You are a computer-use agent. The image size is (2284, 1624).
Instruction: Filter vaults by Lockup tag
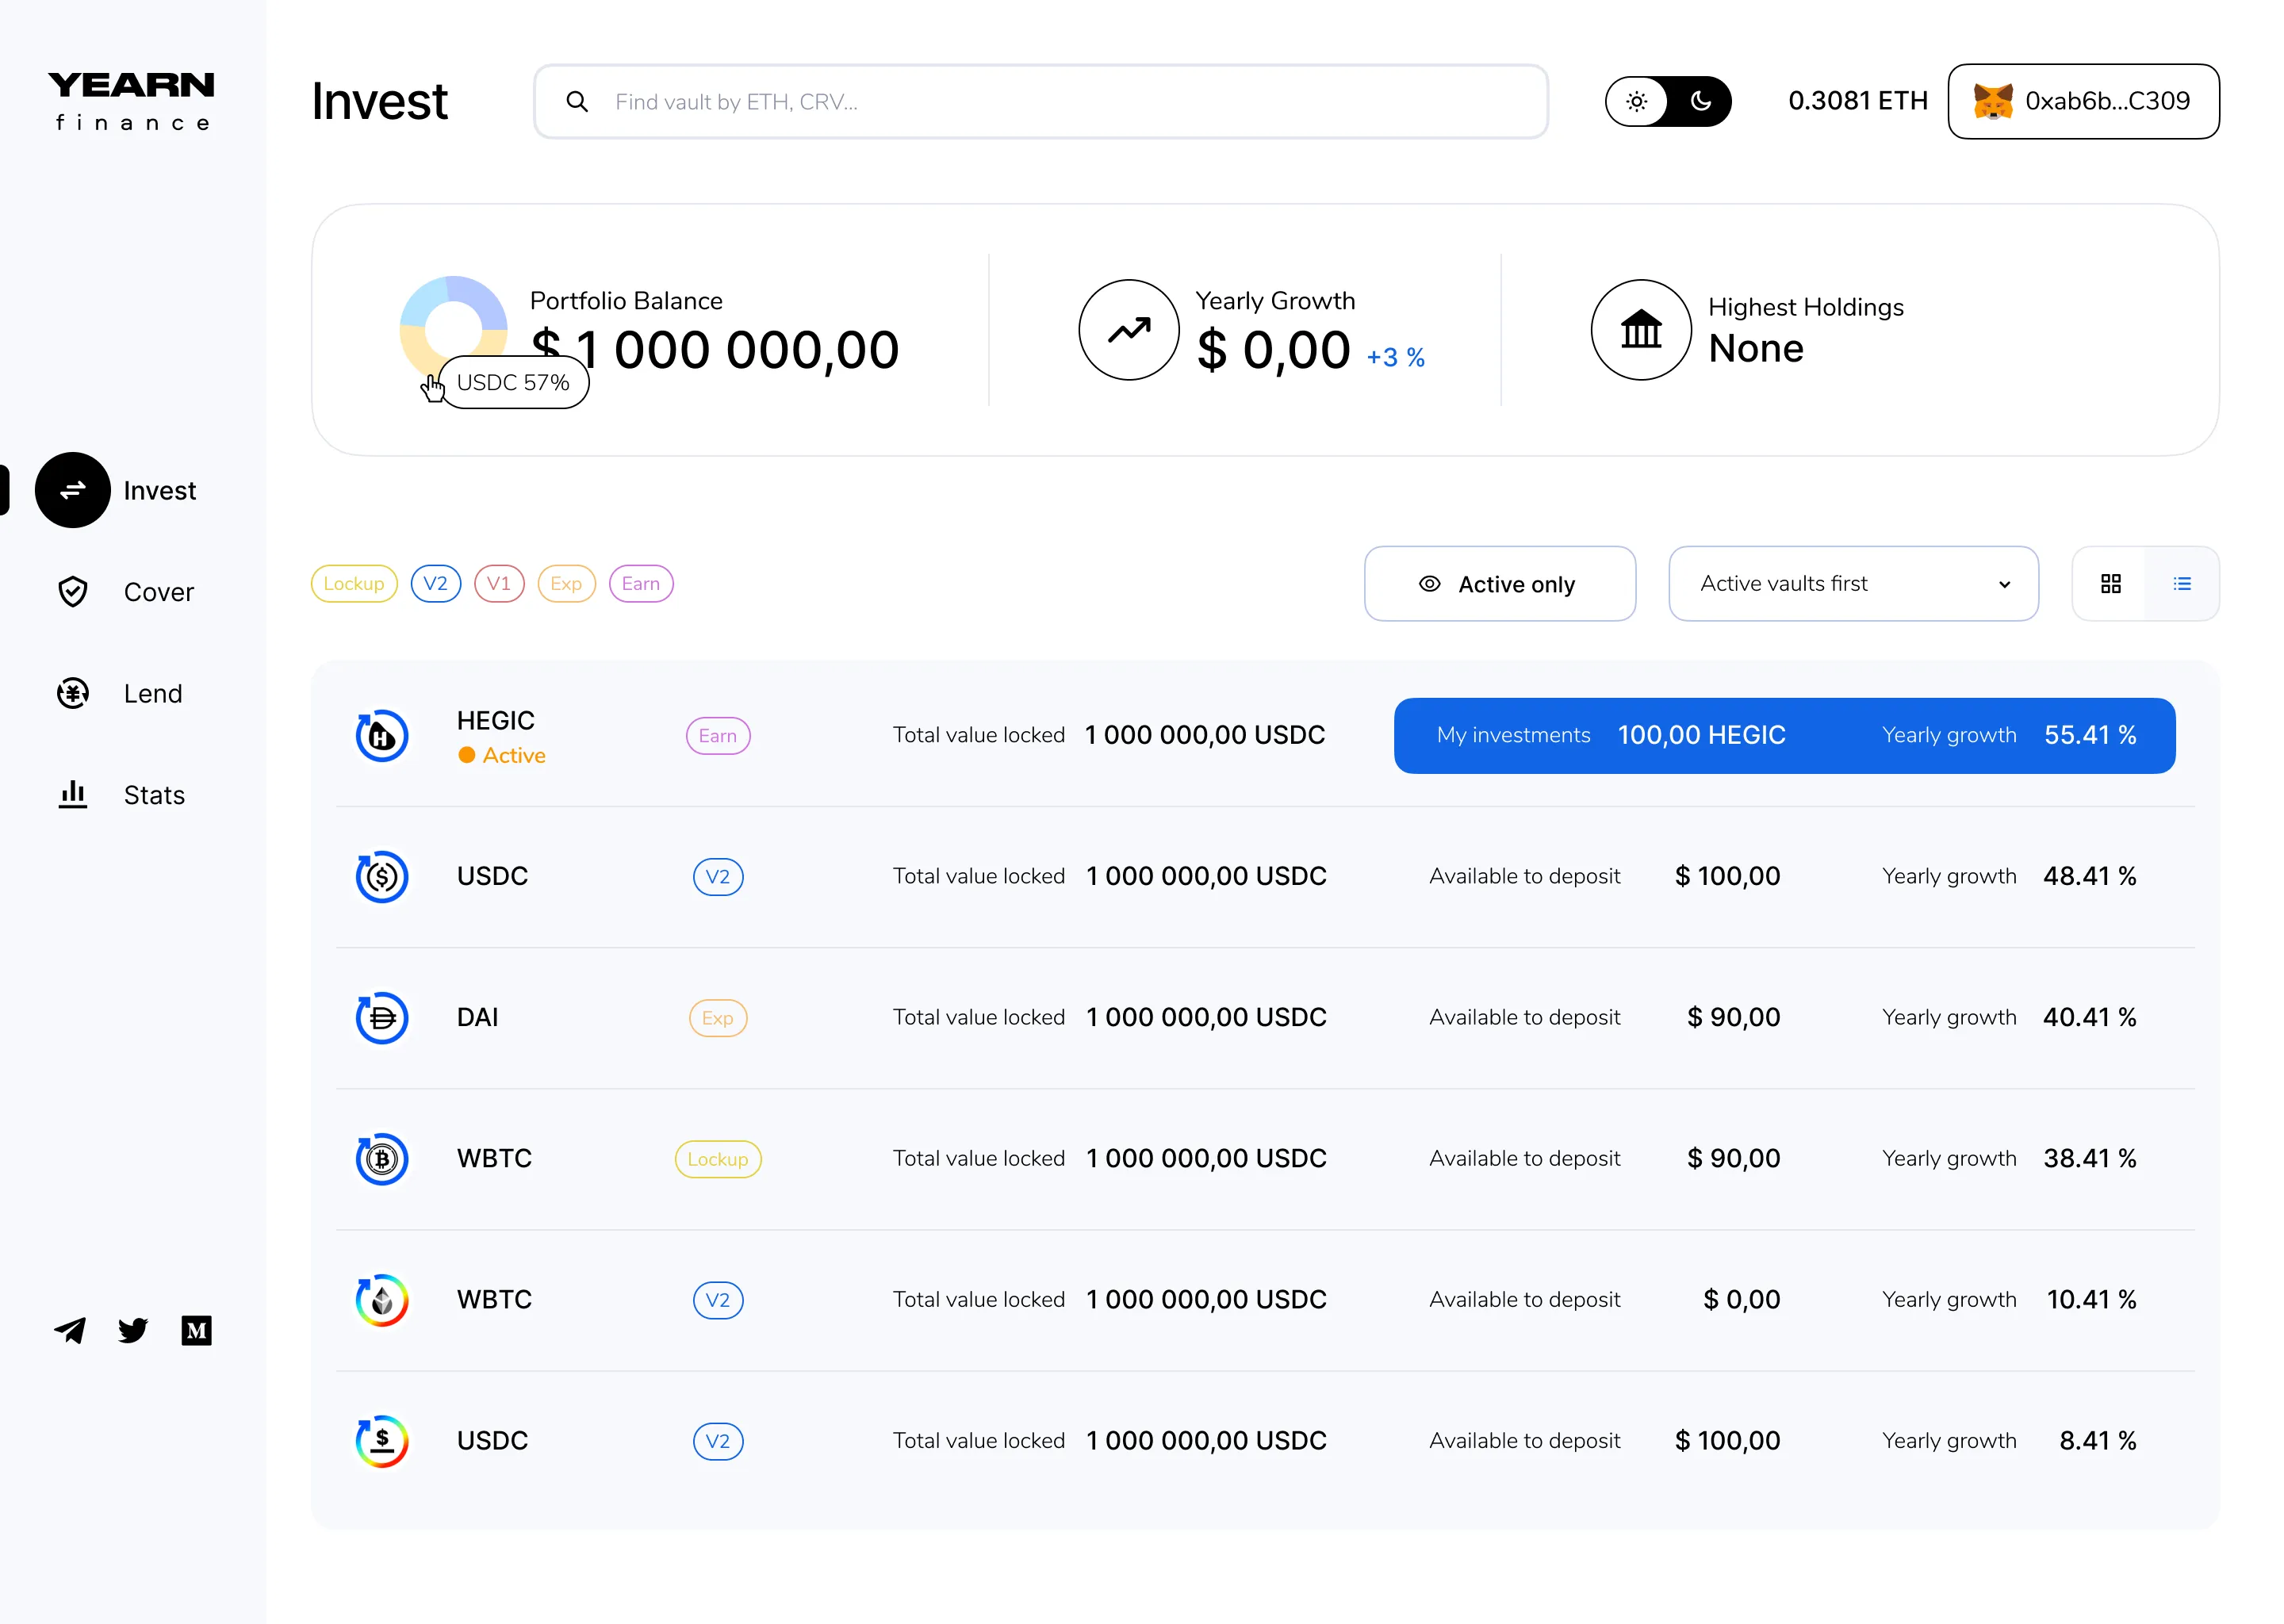tap(354, 584)
